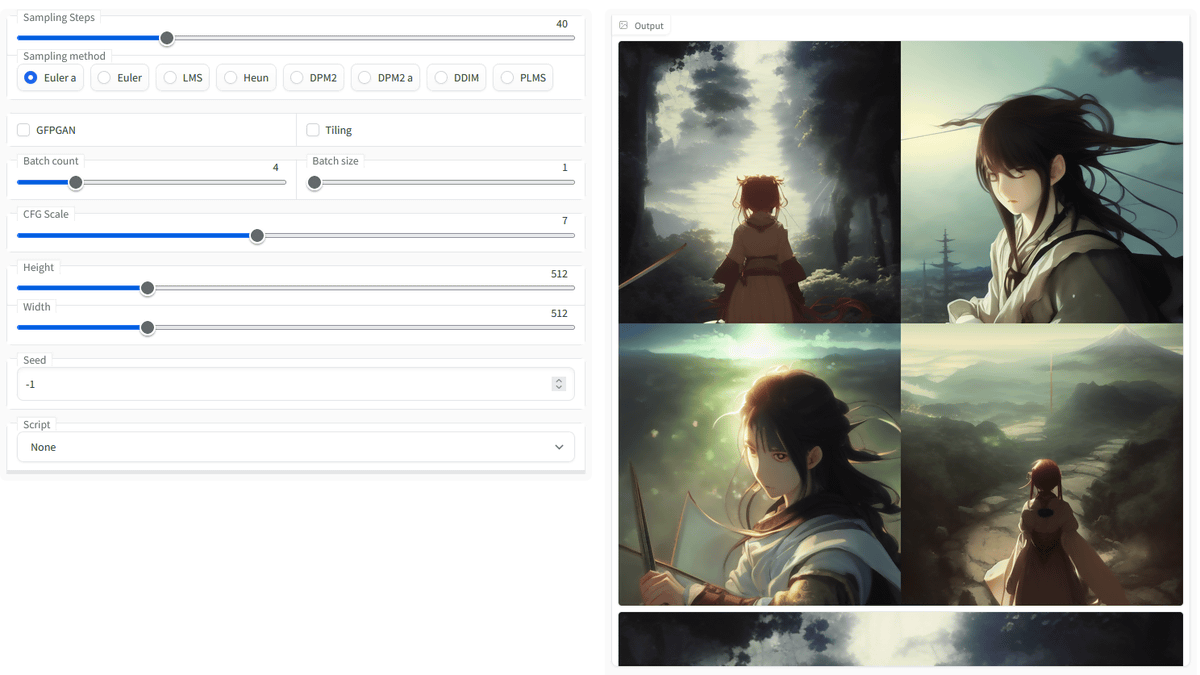Pick the DPM2 sampling method
The width and height of the screenshot is (1200, 675).
tap(313, 78)
